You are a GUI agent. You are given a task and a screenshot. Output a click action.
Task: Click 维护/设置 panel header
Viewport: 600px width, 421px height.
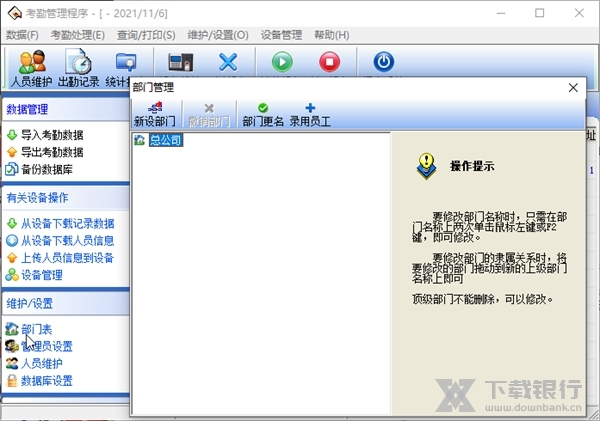click(x=66, y=304)
